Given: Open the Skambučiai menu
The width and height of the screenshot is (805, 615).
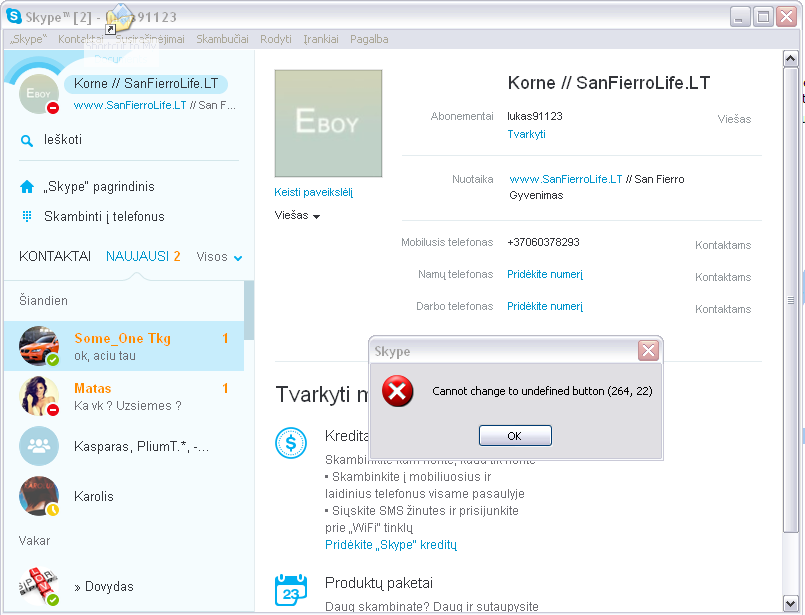Looking at the screenshot, I should [x=222, y=39].
